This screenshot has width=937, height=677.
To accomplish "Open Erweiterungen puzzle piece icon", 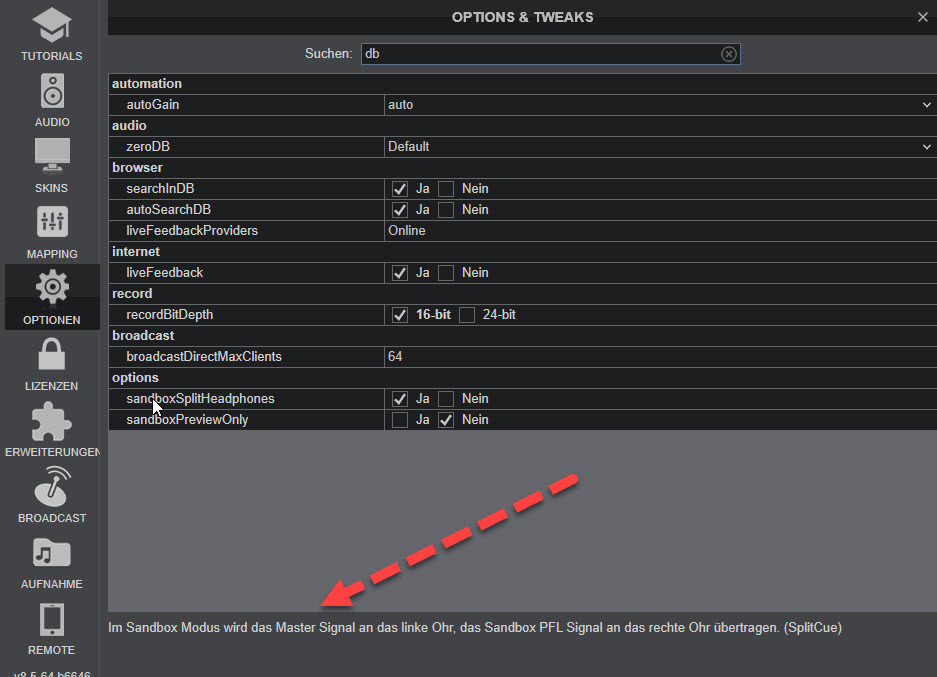I will [52, 421].
